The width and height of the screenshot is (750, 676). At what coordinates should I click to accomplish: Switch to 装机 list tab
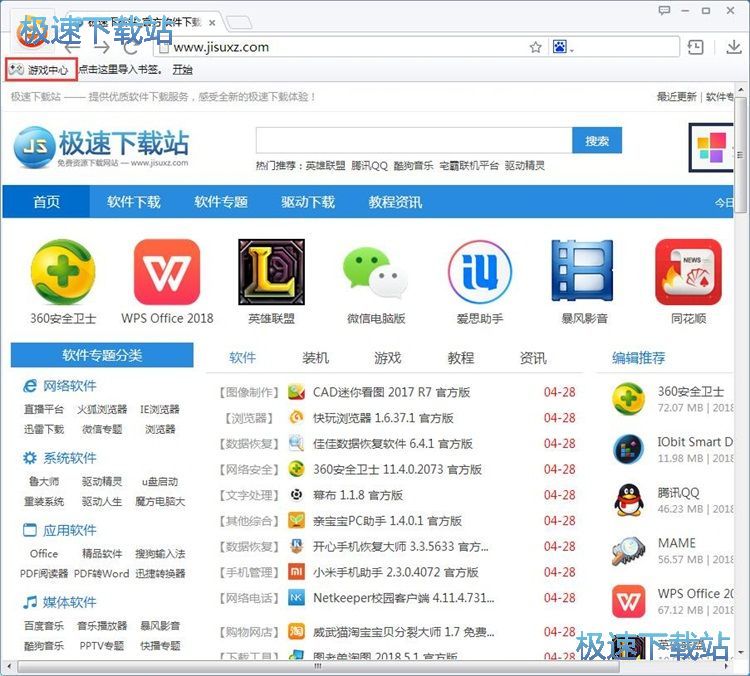coord(315,357)
